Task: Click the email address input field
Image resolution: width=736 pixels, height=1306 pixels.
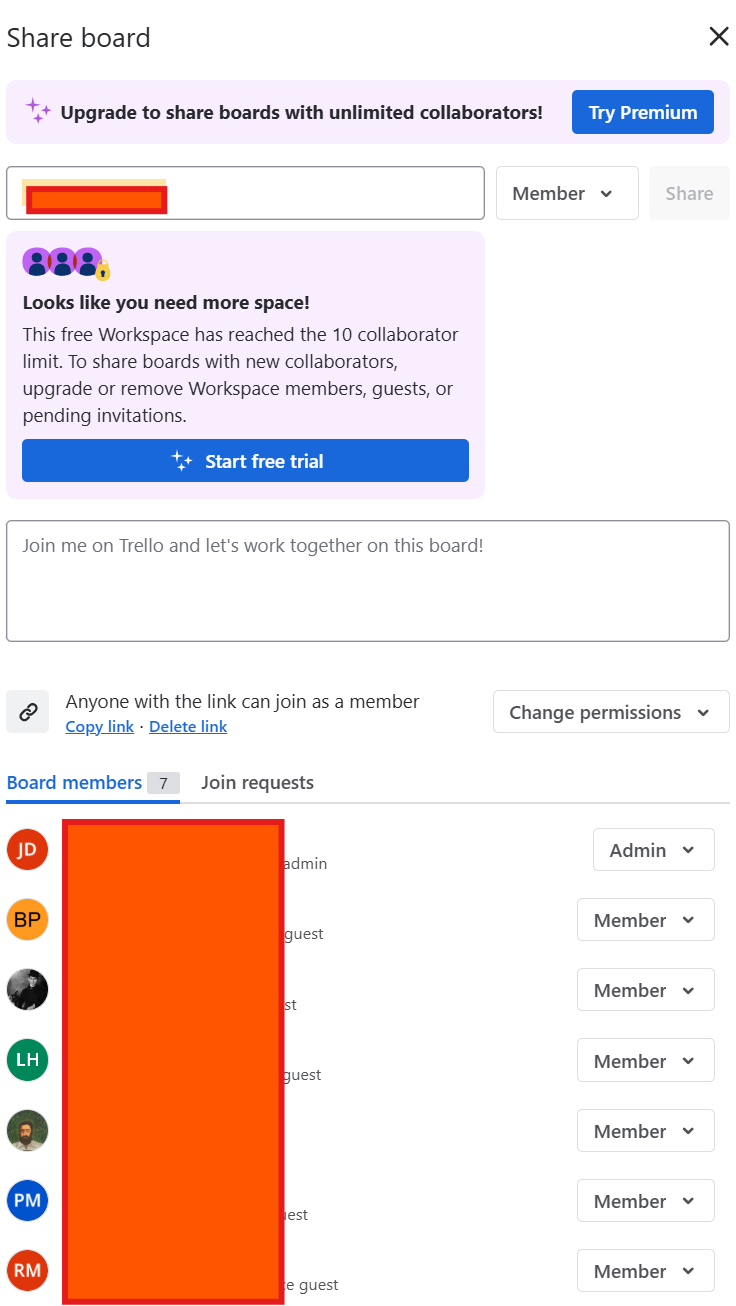Action: tap(246, 192)
